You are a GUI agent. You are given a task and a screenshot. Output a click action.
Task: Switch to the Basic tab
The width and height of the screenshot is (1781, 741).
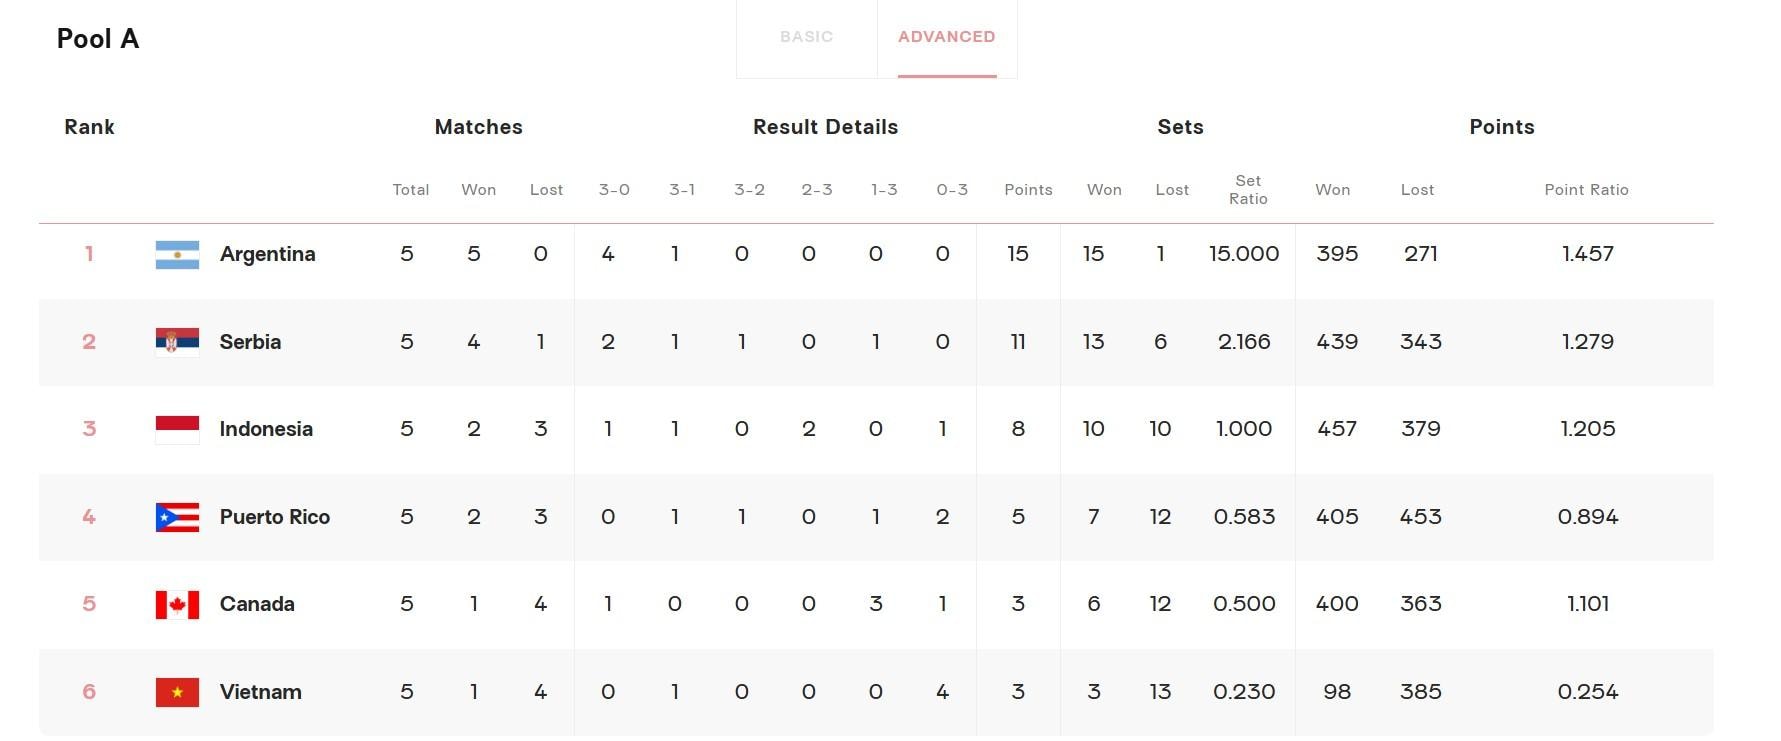(807, 37)
